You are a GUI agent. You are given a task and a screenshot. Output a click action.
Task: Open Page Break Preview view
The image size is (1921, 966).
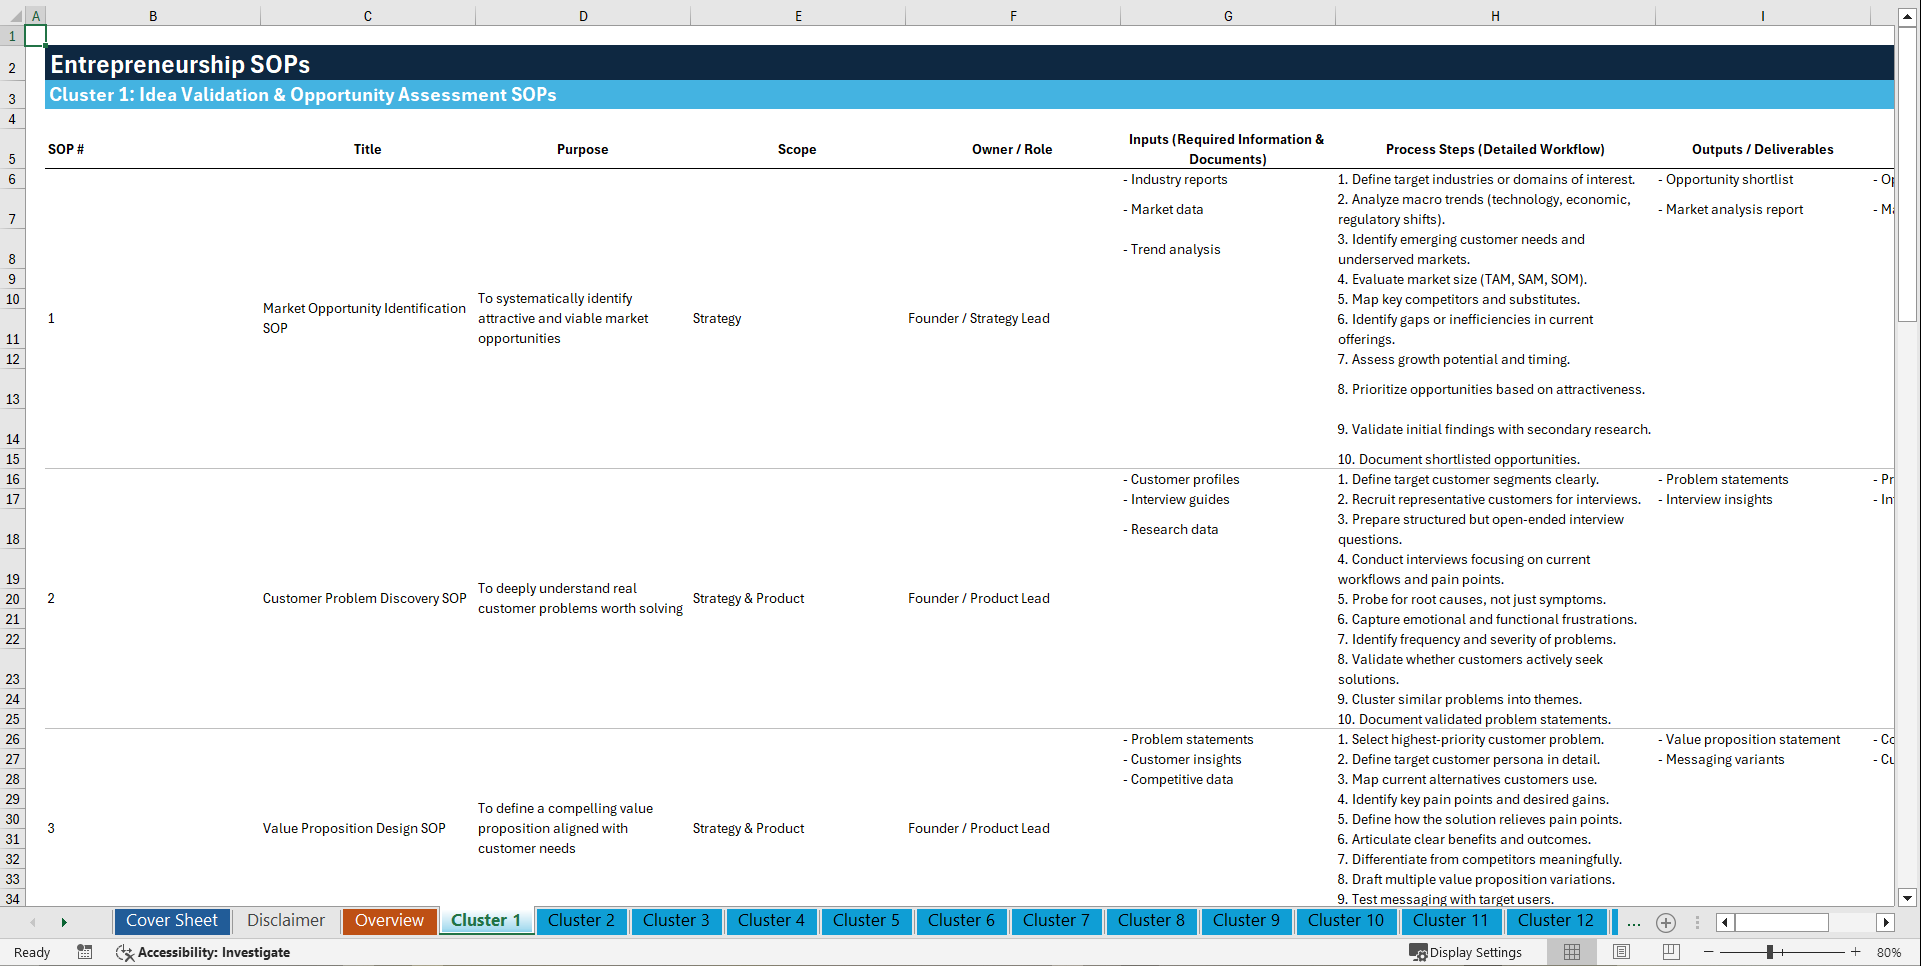[x=1670, y=952]
